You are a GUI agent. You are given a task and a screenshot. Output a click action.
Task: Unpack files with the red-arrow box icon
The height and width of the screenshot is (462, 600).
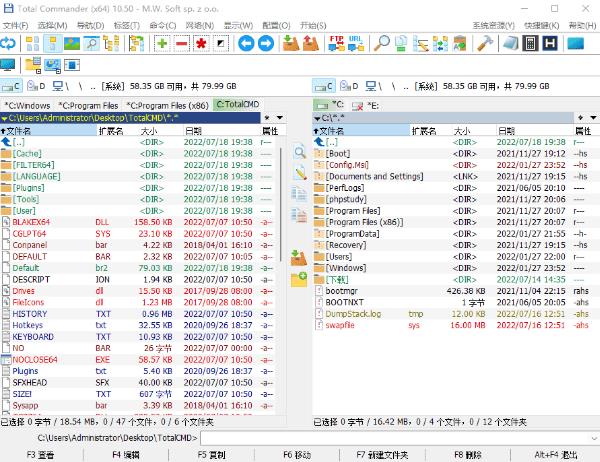311,43
